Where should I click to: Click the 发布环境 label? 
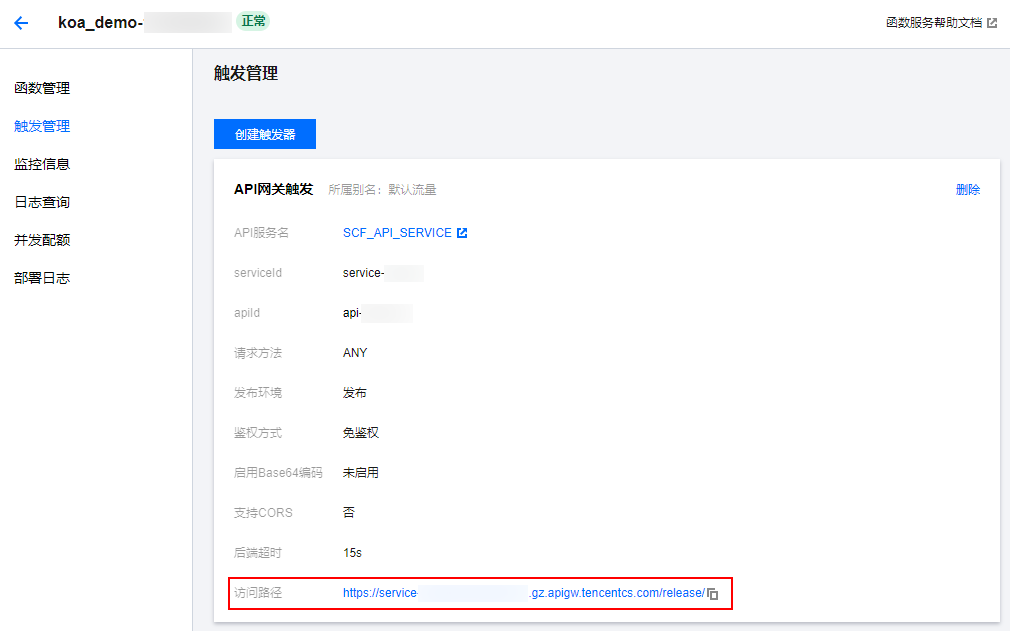coord(258,393)
